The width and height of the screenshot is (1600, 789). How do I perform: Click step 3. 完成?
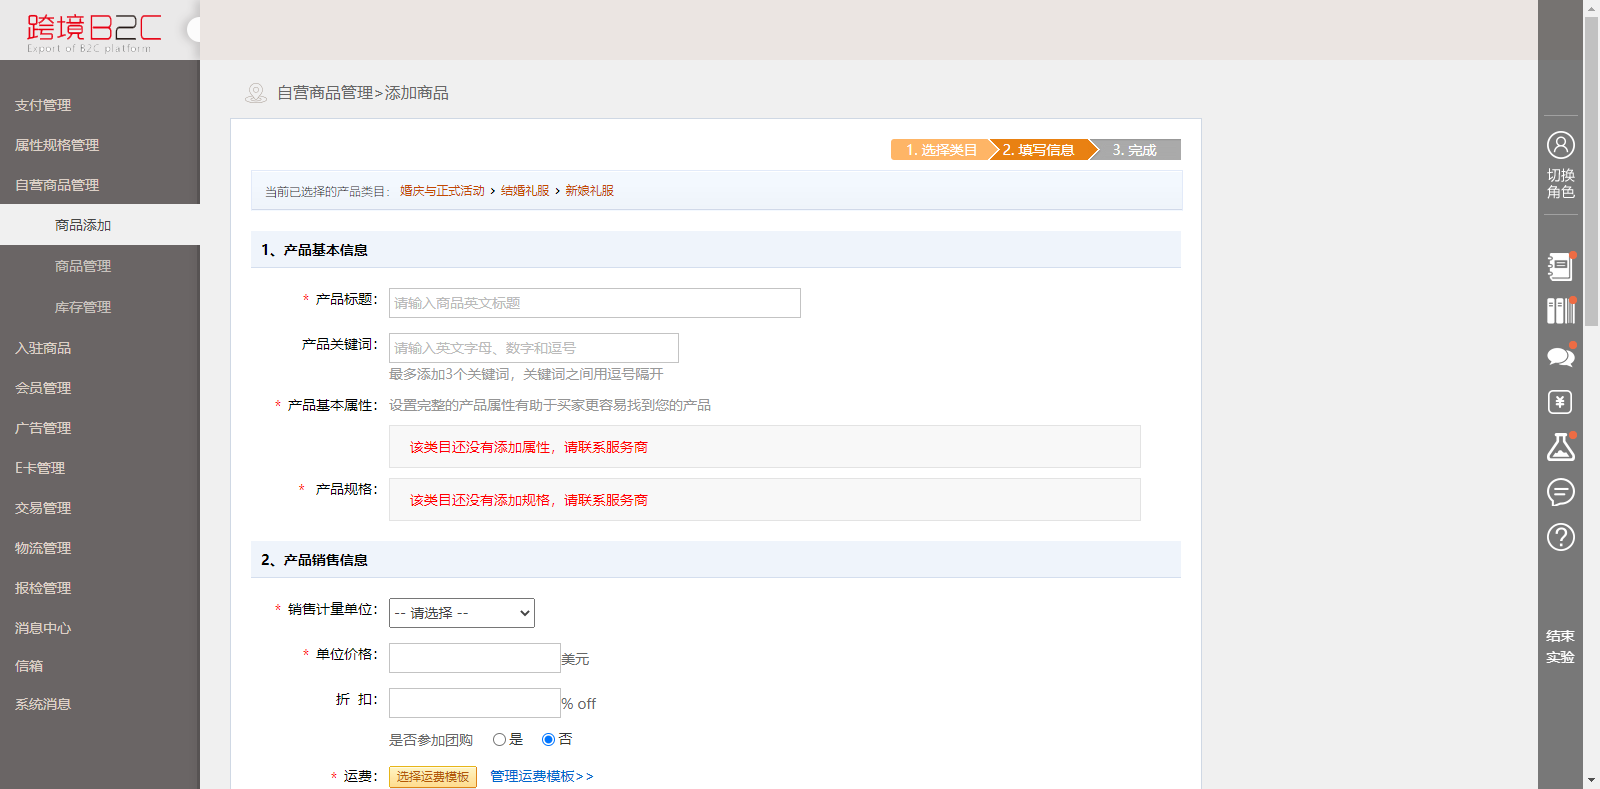click(x=1135, y=150)
